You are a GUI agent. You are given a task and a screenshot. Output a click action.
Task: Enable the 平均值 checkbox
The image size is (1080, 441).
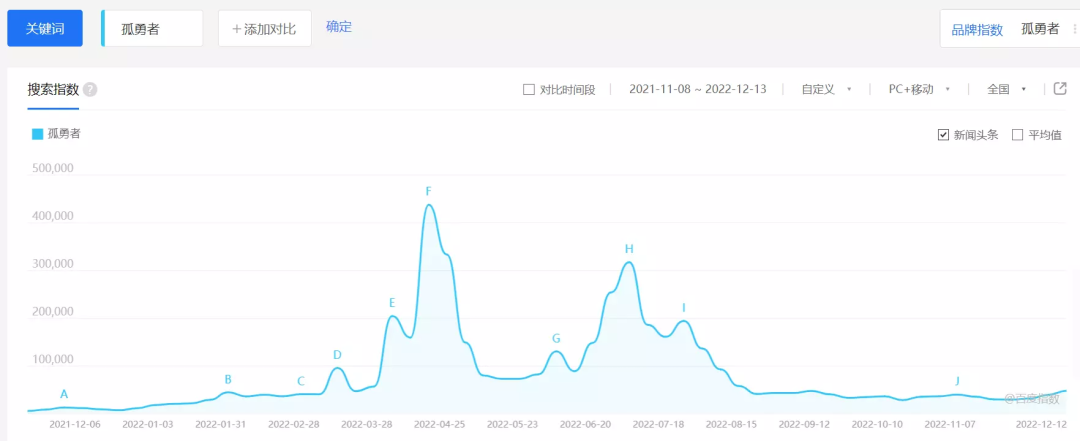coord(1018,135)
